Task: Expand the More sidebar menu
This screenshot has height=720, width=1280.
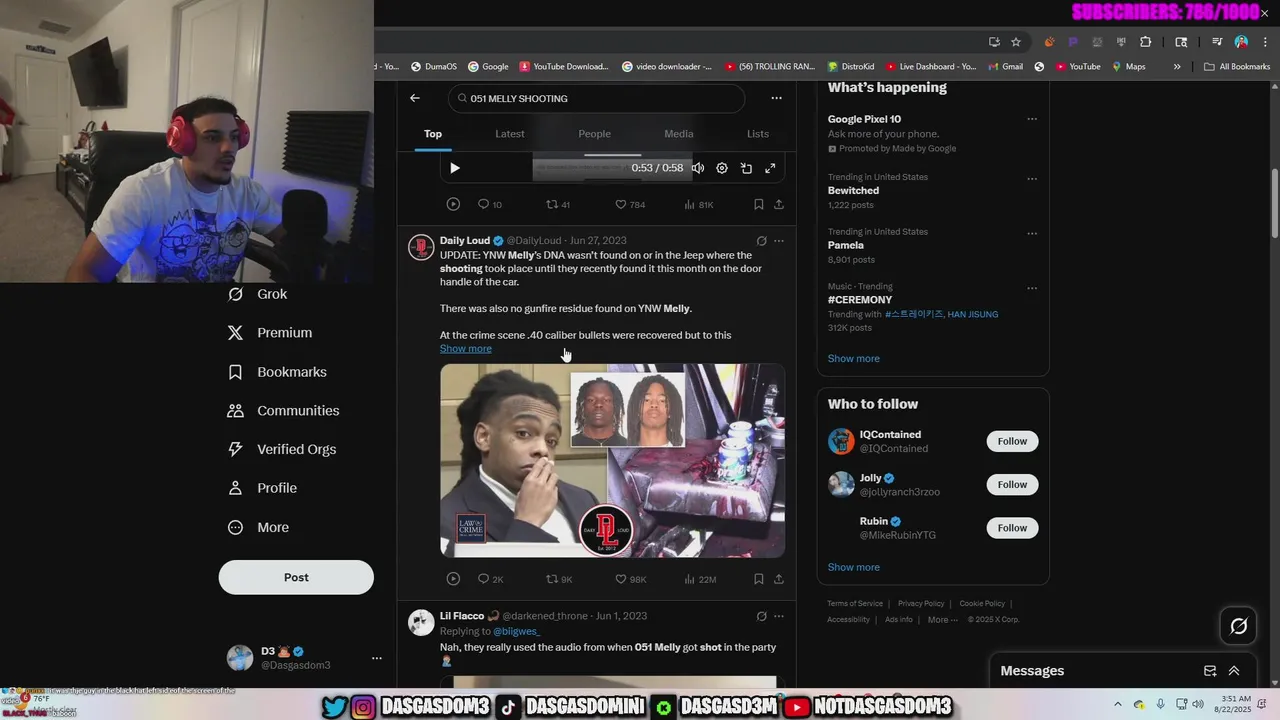Action: 258,527
